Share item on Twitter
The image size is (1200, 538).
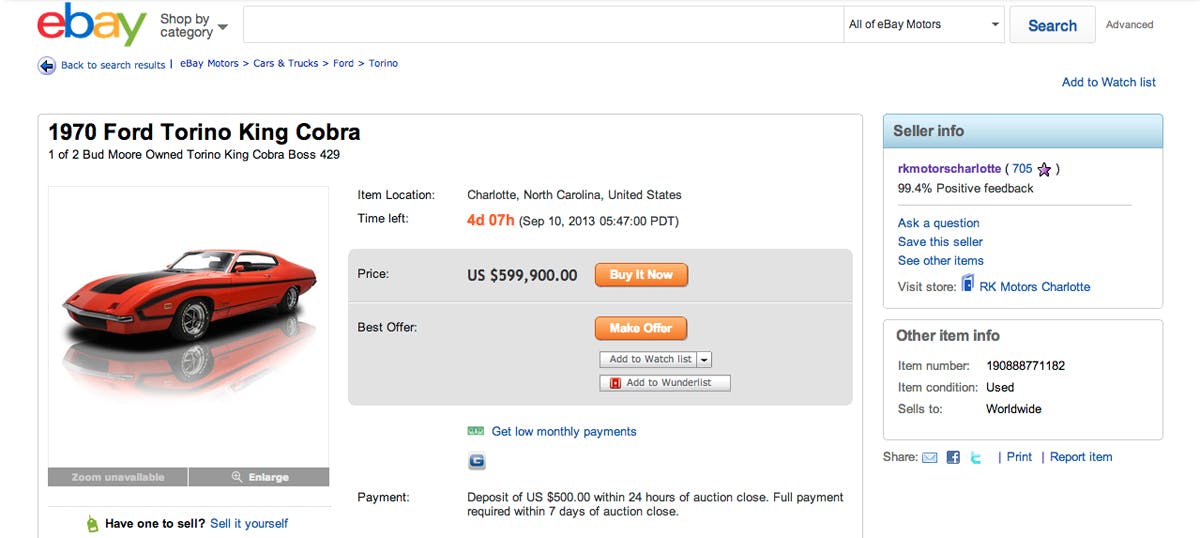point(976,458)
